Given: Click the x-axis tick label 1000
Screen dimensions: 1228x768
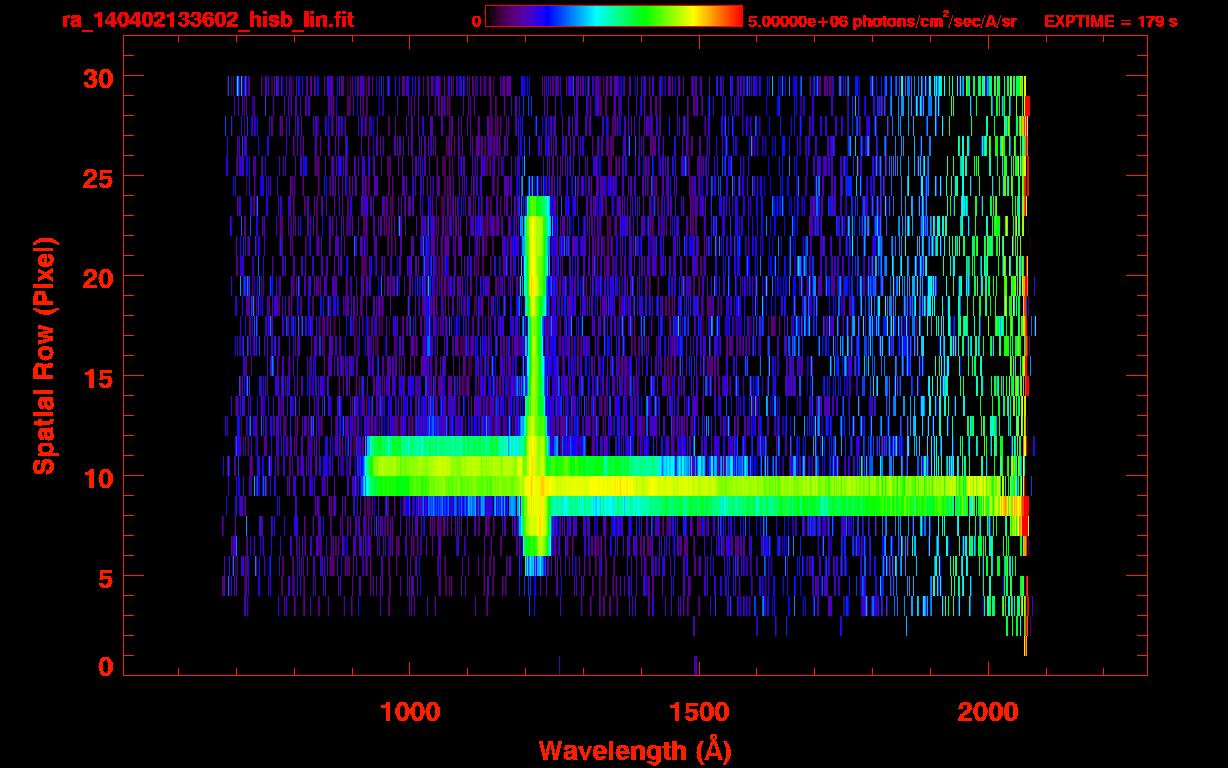Looking at the screenshot, I should [x=410, y=712].
